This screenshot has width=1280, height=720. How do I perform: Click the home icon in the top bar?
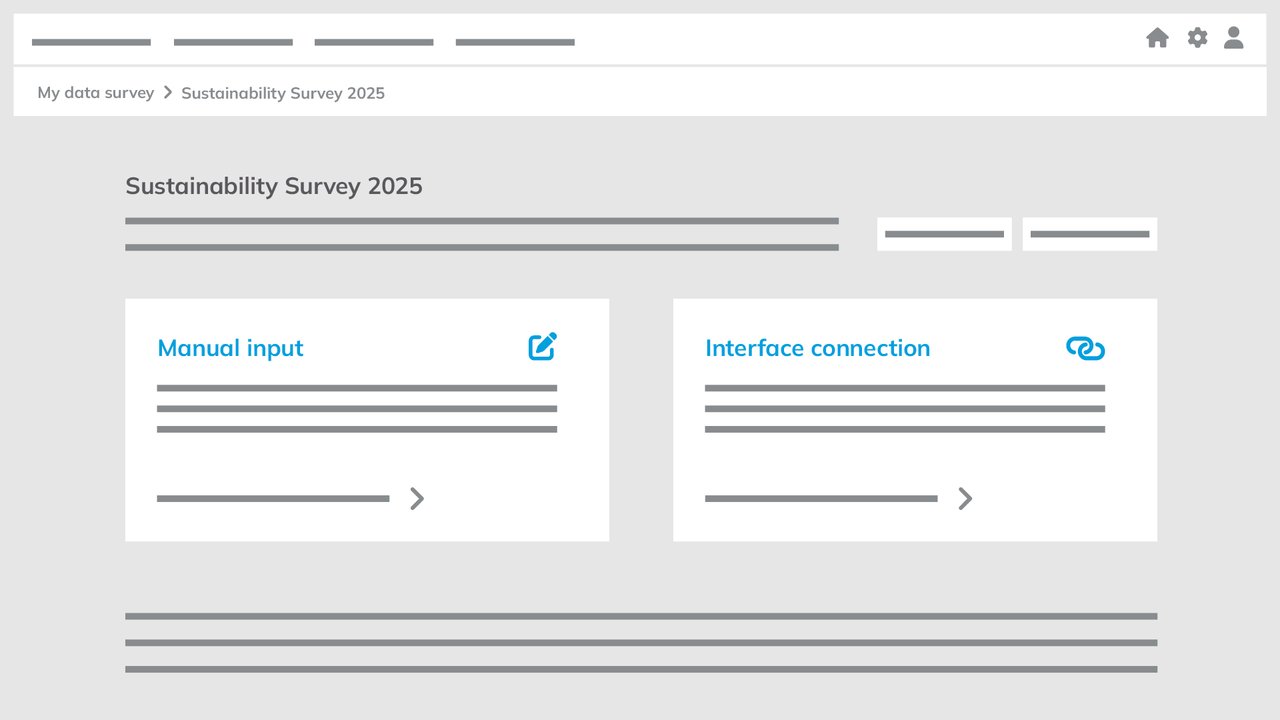[x=1157, y=37]
